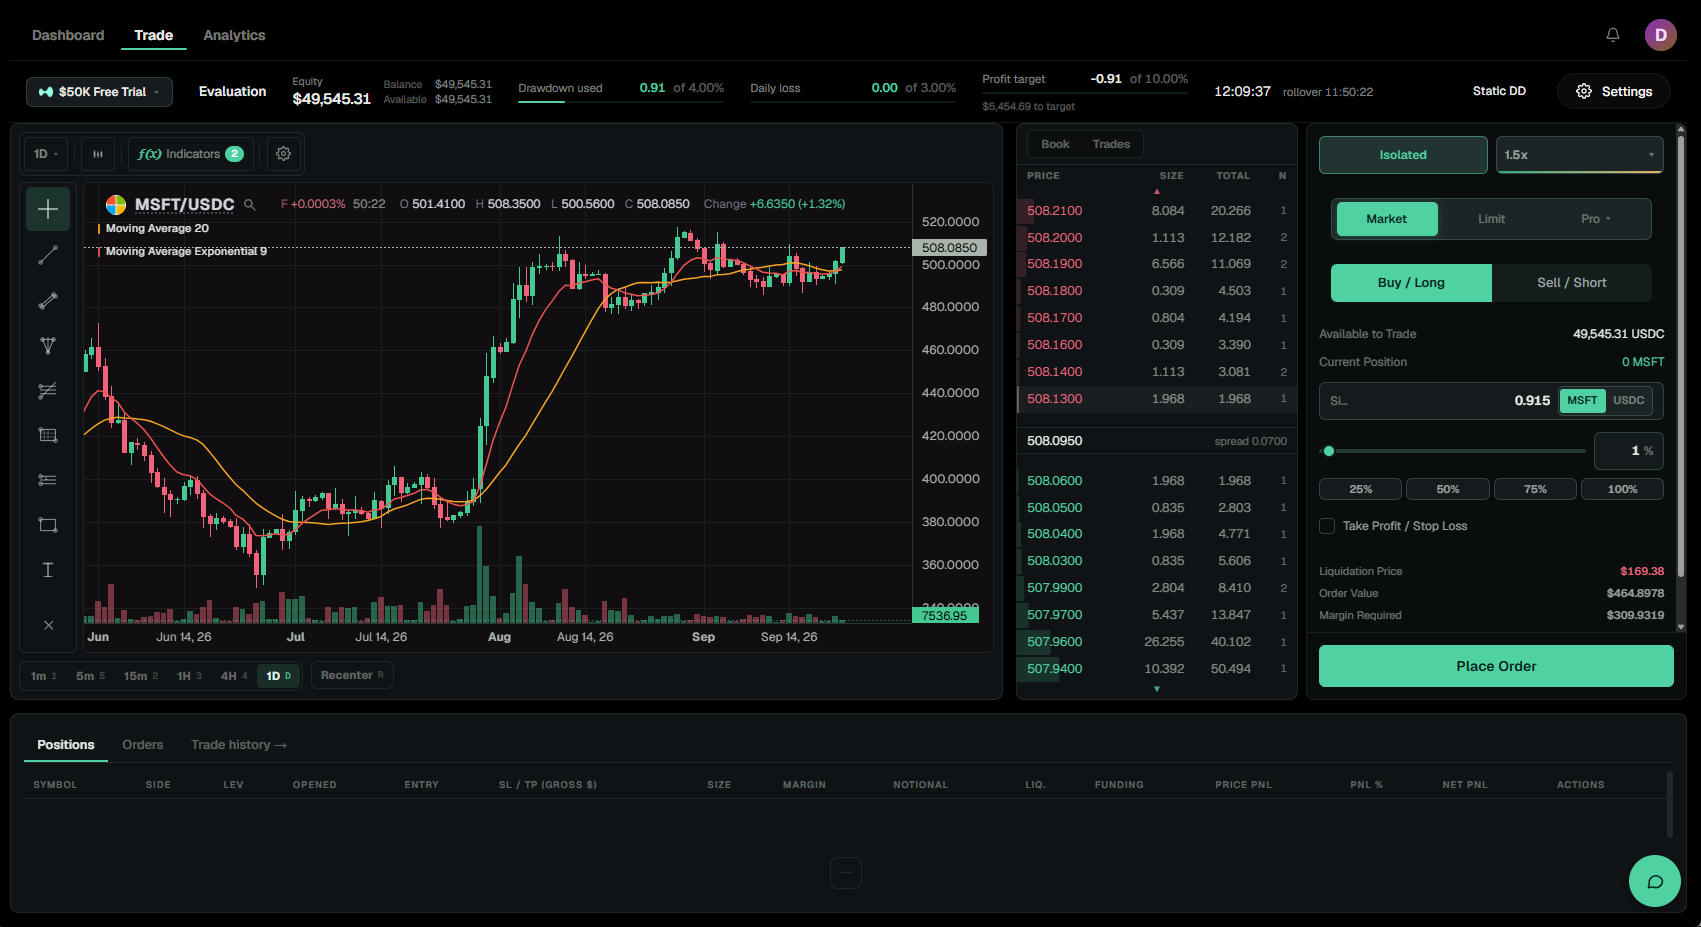Open the $50K Free Trial account dropdown
Screen dimensions: 1701x927
pos(99,92)
